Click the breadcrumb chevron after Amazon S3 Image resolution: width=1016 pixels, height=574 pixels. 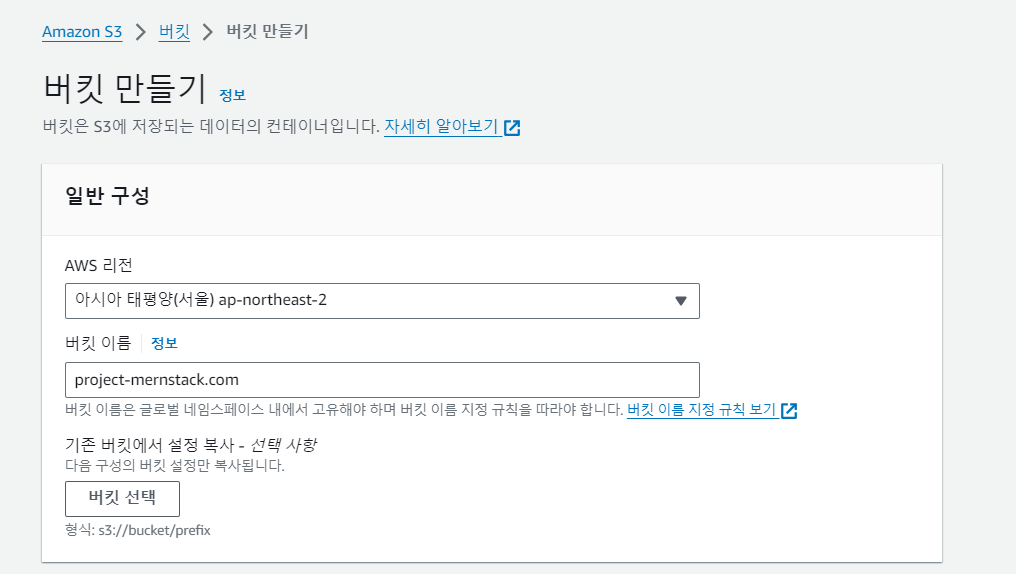[x=140, y=32]
